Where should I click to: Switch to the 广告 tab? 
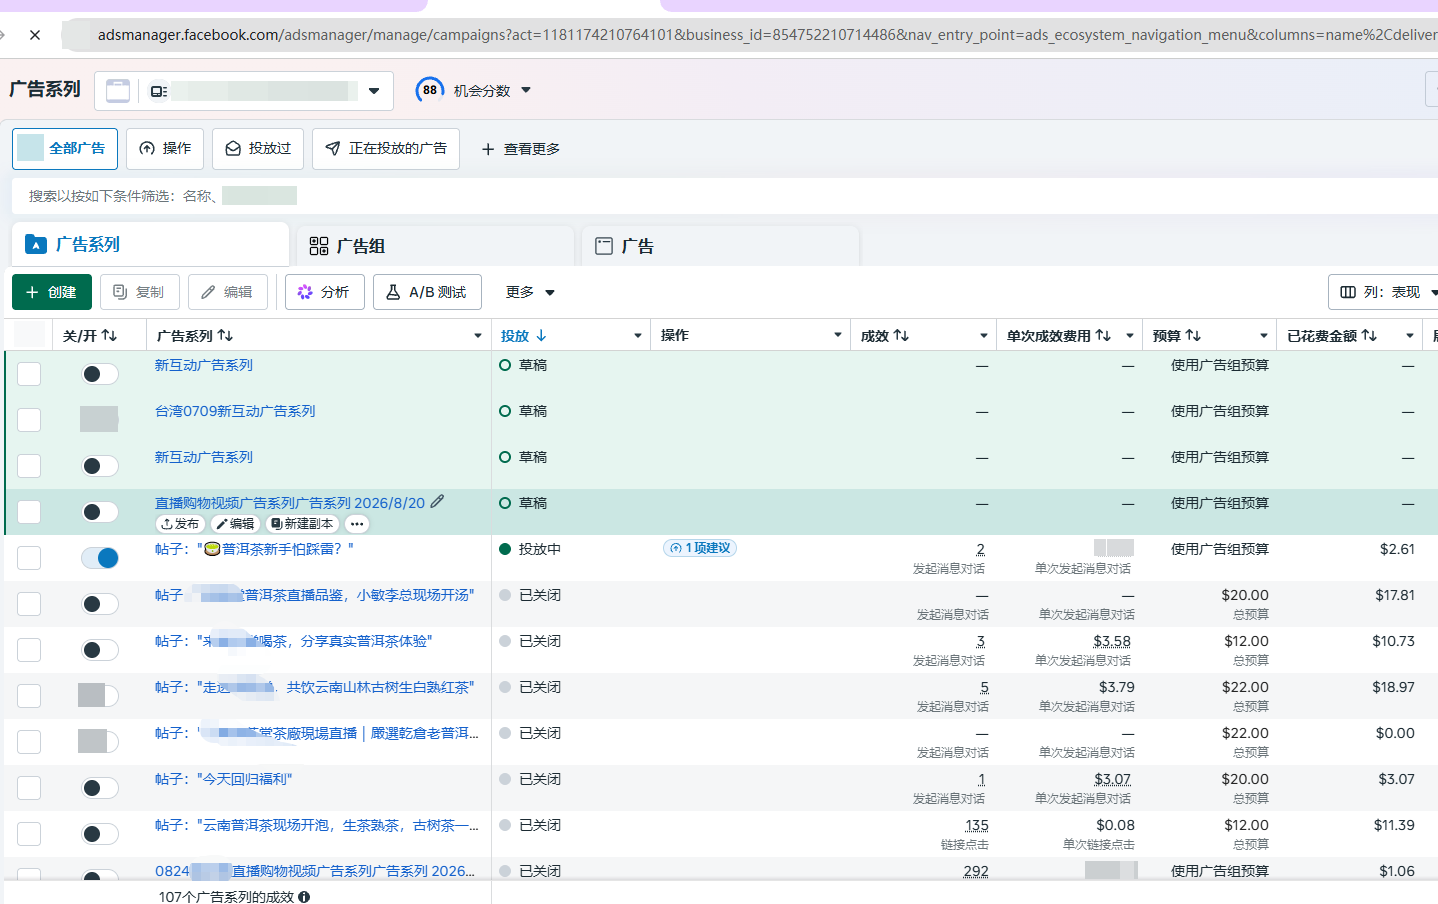[720, 245]
